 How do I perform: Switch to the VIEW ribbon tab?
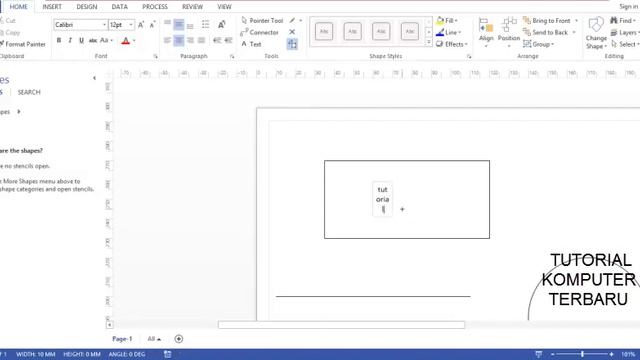(x=224, y=7)
